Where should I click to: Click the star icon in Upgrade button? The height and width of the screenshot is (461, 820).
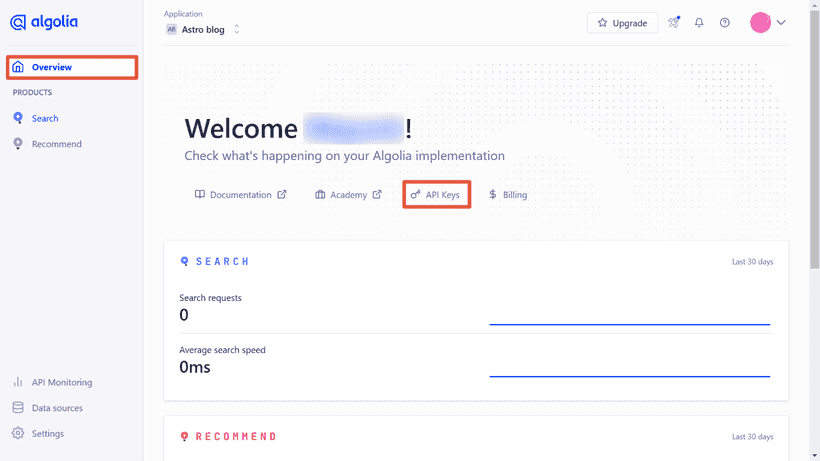tap(602, 23)
